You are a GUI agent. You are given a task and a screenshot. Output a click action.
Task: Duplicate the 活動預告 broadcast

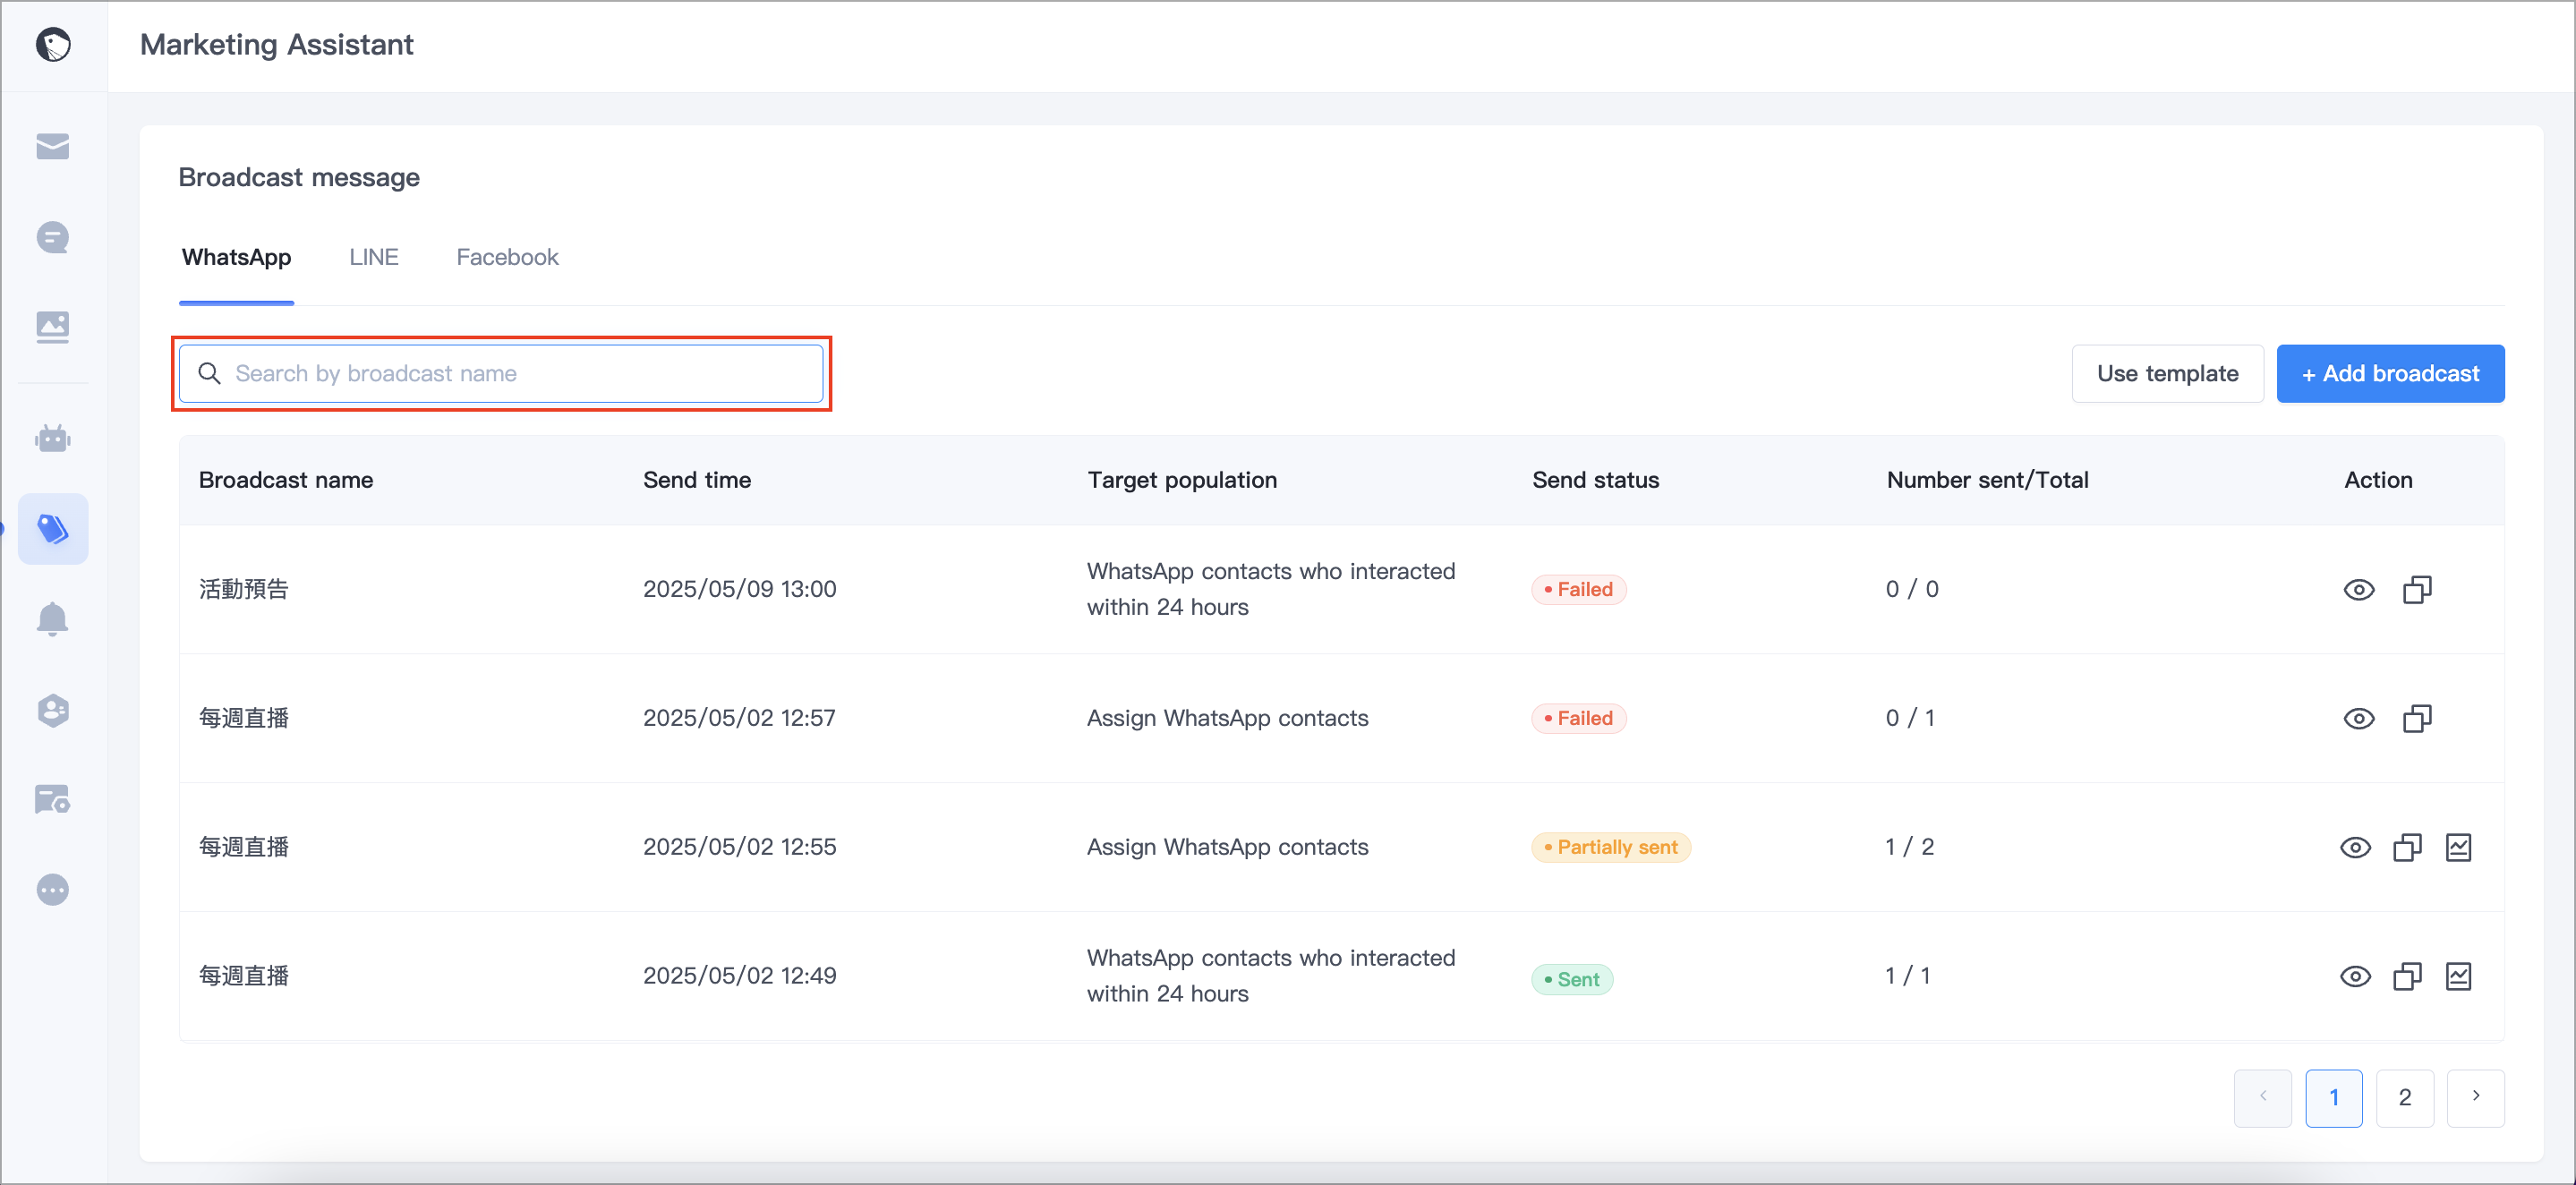(2416, 589)
